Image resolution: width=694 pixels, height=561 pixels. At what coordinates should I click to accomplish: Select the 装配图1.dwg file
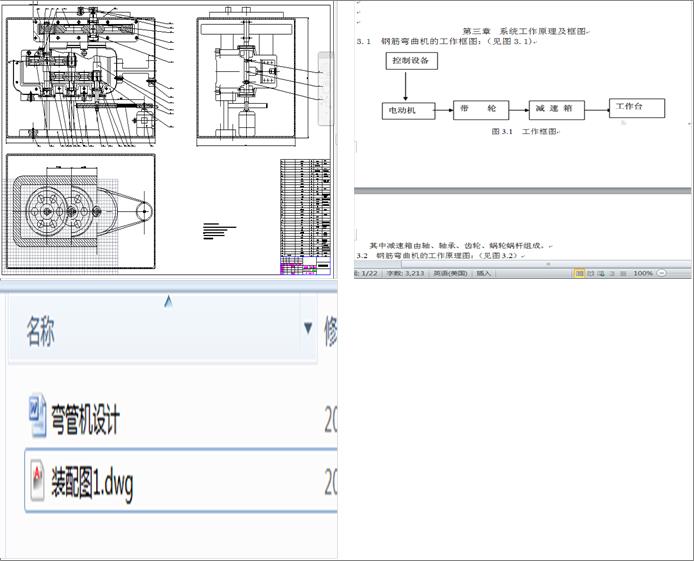click(181, 481)
